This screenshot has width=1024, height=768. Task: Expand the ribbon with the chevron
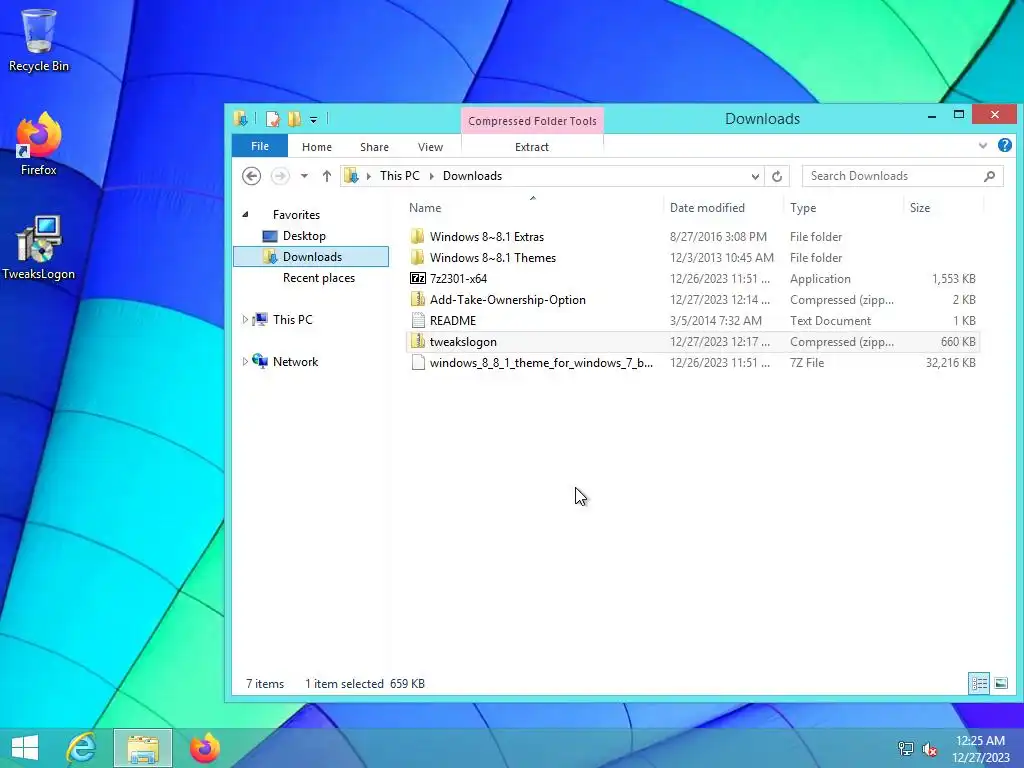[x=982, y=146]
